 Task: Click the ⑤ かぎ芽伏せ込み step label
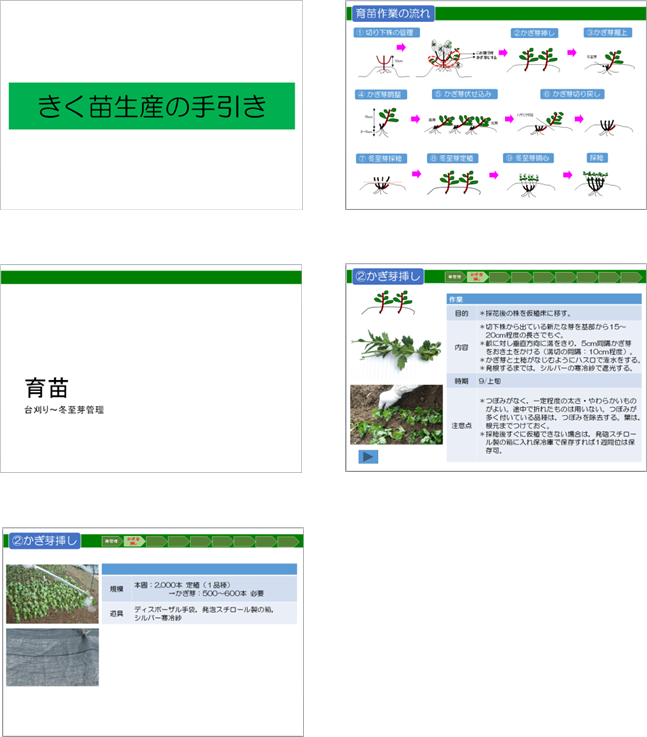(464, 94)
